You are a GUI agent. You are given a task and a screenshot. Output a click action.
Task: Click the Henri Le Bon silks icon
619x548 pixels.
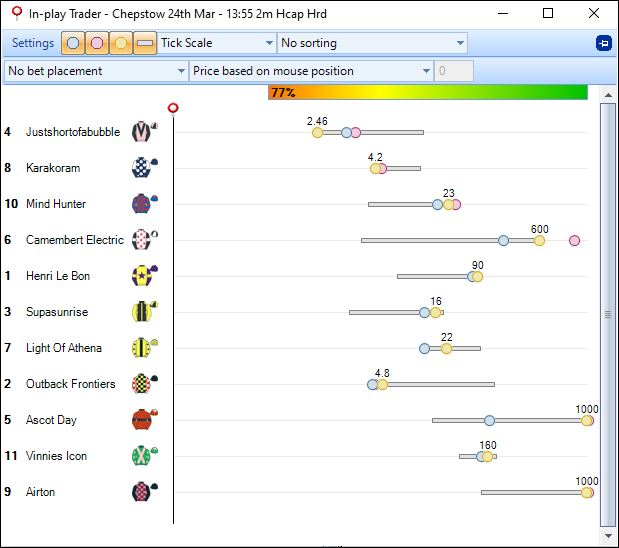145,275
